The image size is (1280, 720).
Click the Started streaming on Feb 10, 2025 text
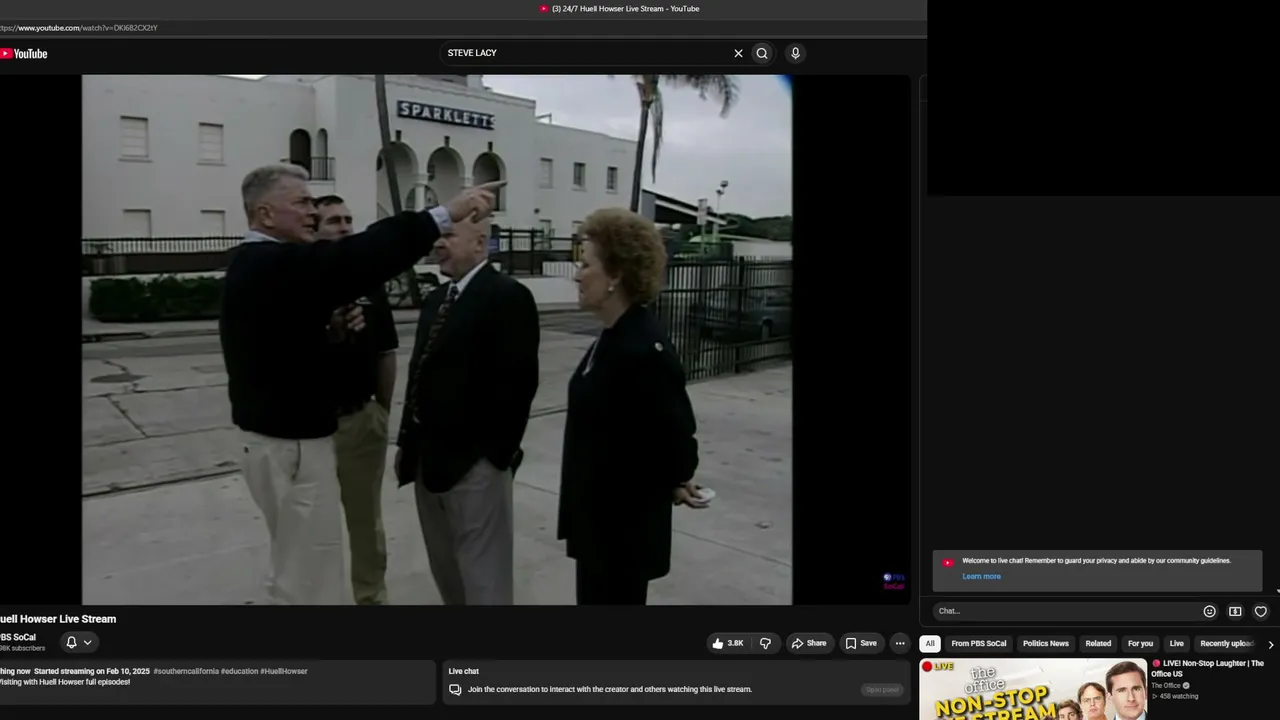92,671
